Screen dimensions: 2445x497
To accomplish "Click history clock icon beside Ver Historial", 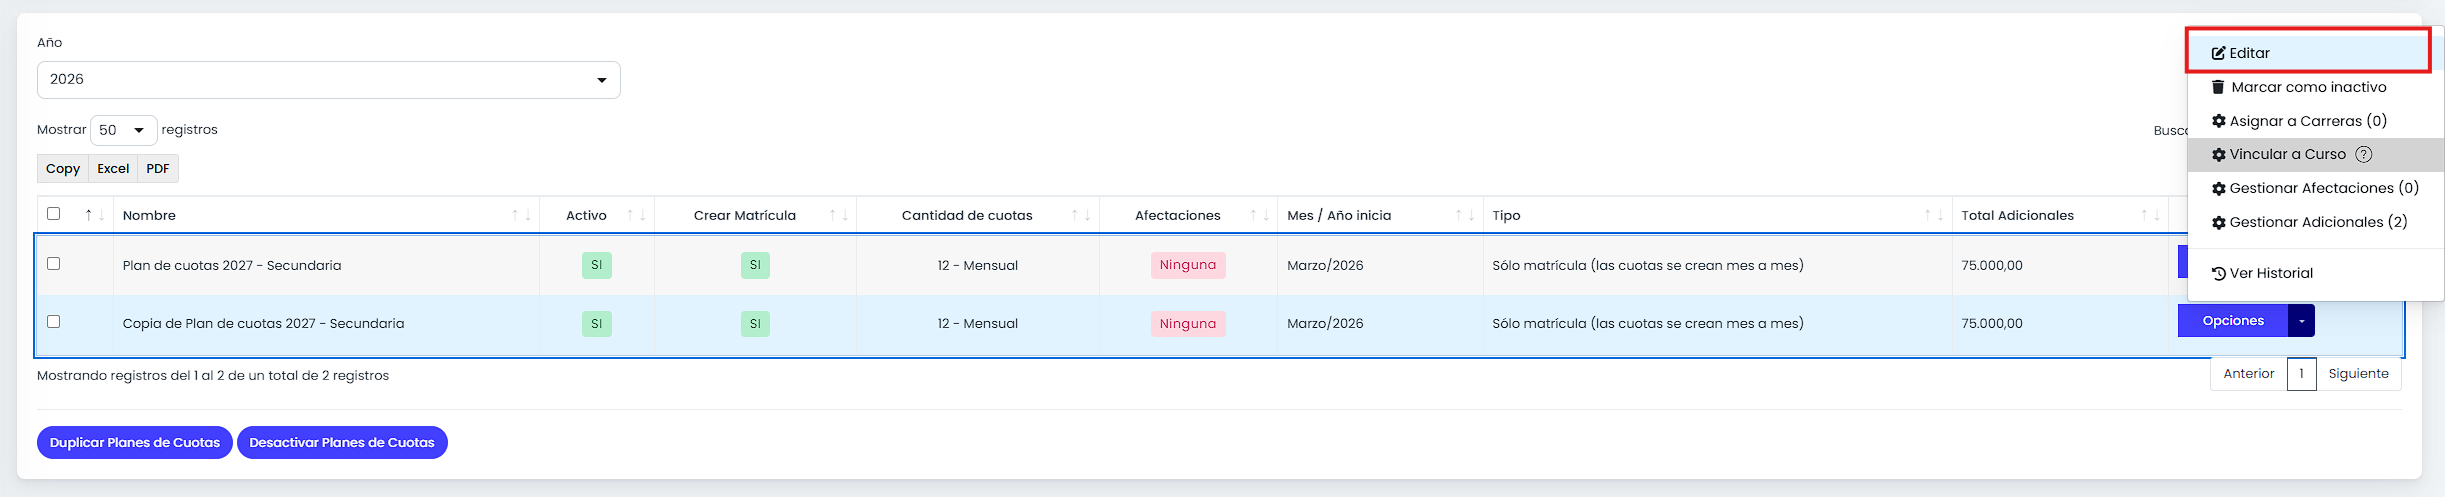I will [x=2218, y=273].
